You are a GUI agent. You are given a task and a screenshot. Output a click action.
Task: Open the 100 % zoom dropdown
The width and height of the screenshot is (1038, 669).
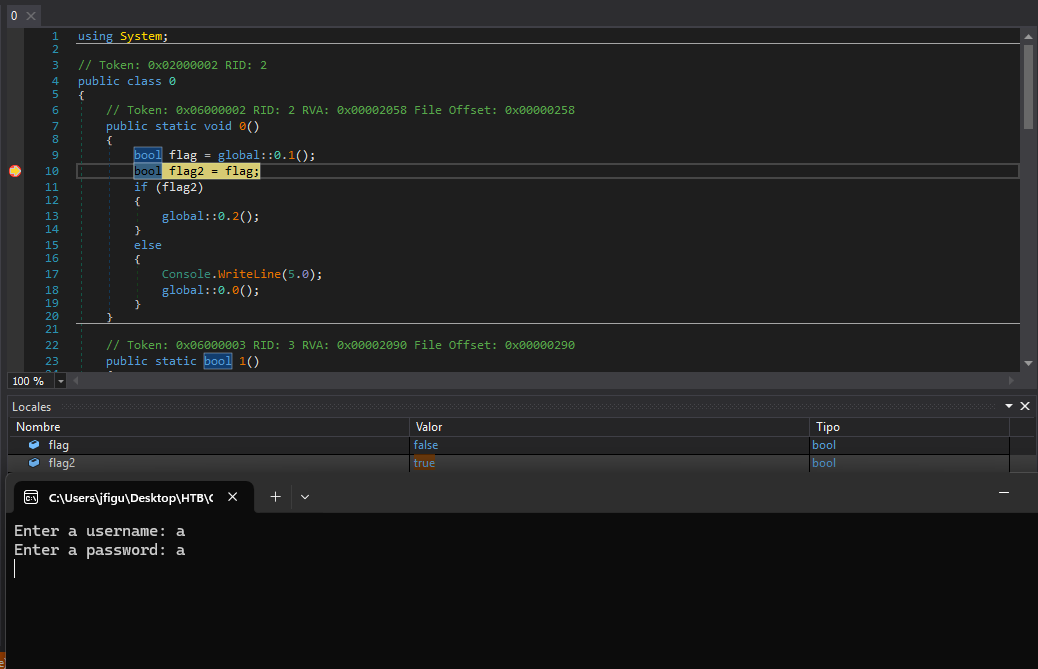tap(61, 381)
